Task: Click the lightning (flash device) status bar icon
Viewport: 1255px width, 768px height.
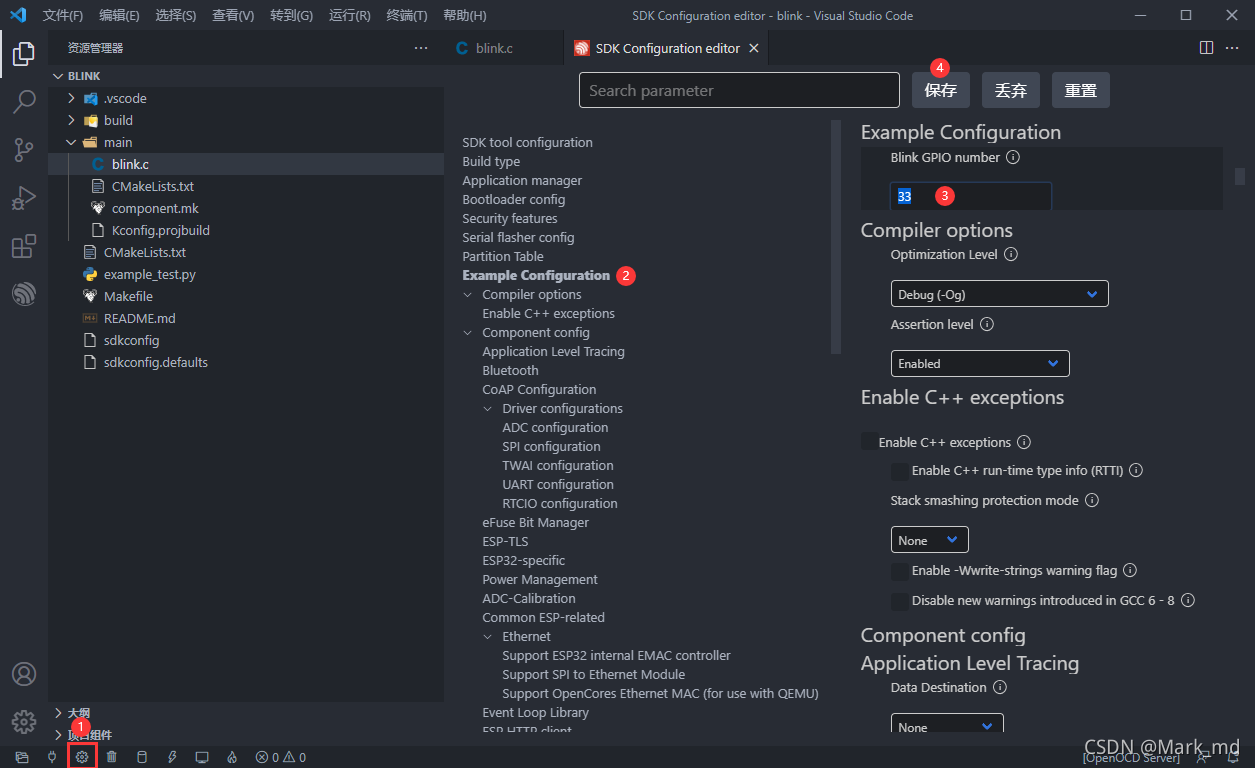Action: pyautogui.click(x=172, y=757)
